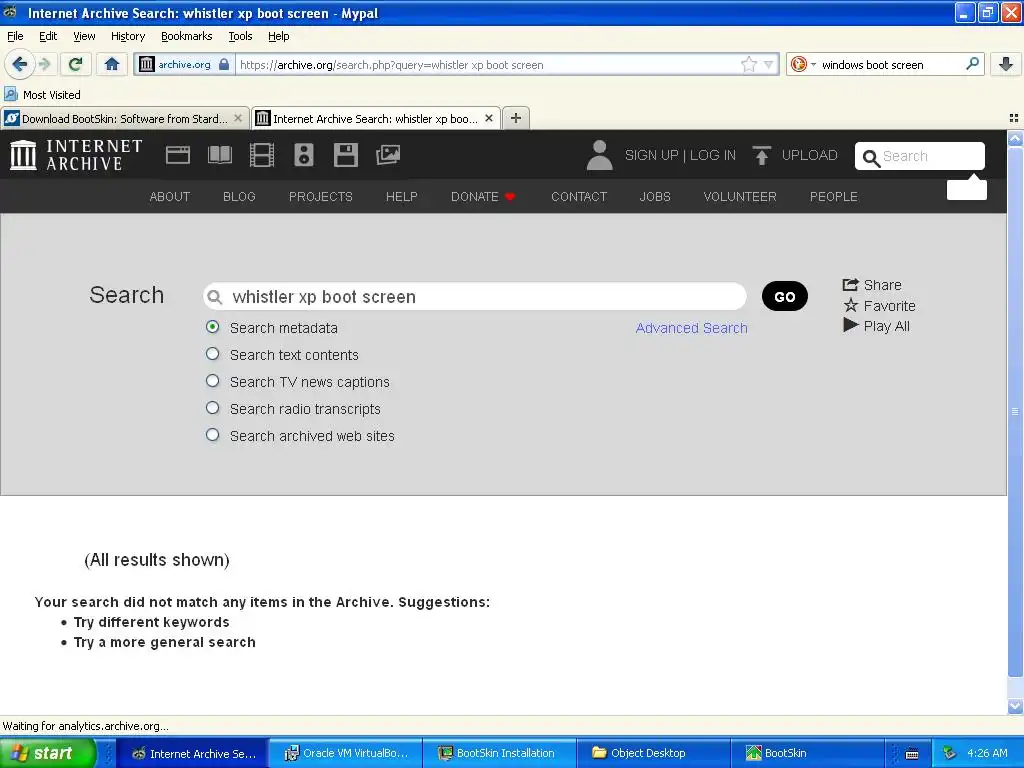Select Search metadata radio button
The width and height of the screenshot is (1024, 768).
pyautogui.click(x=212, y=327)
